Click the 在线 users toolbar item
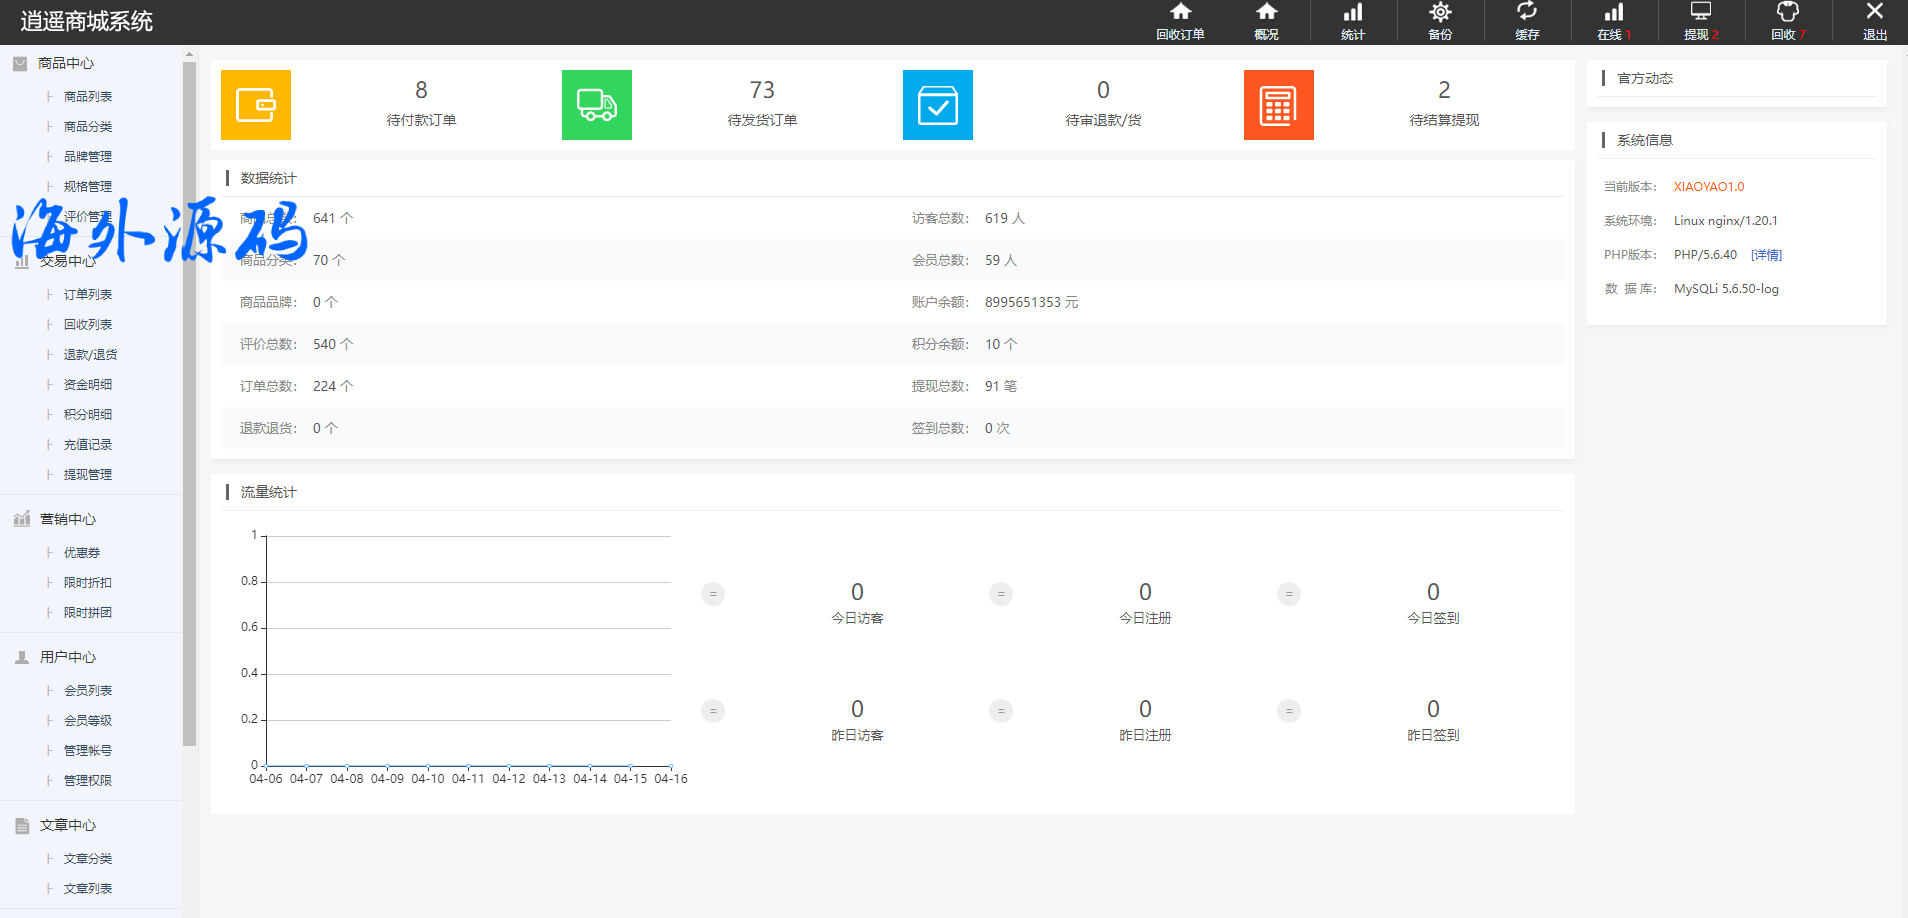 click(x=1613, y=21)
